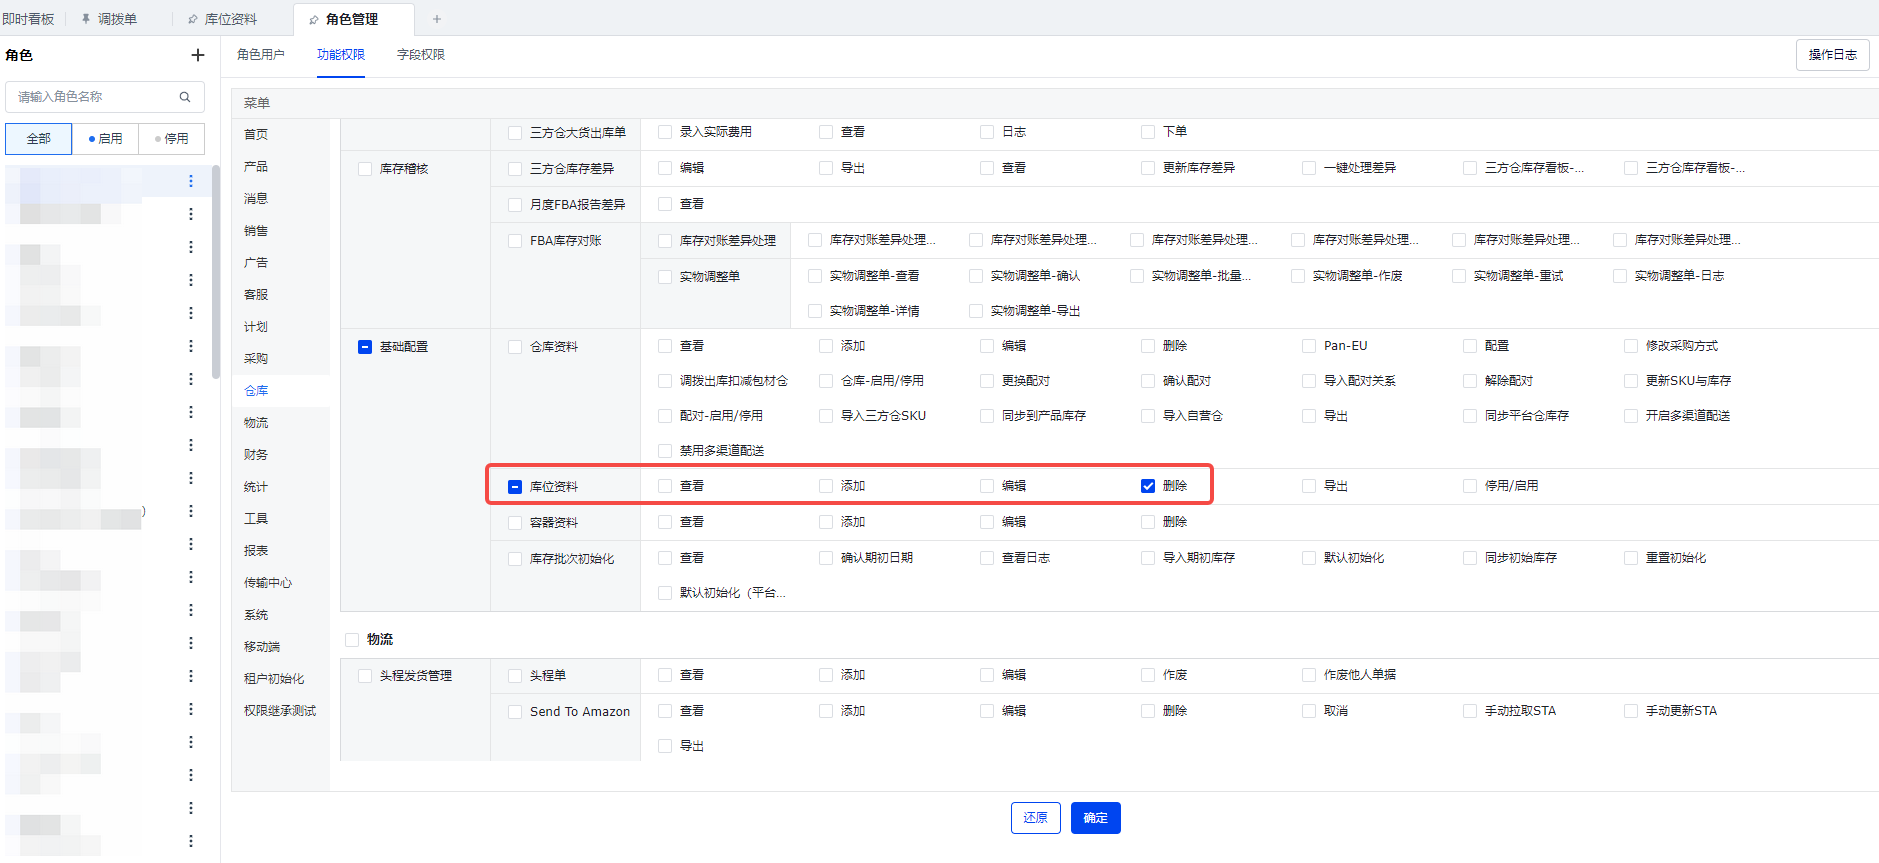Click the search magnifier in role name box

click(x=185, y=97)
